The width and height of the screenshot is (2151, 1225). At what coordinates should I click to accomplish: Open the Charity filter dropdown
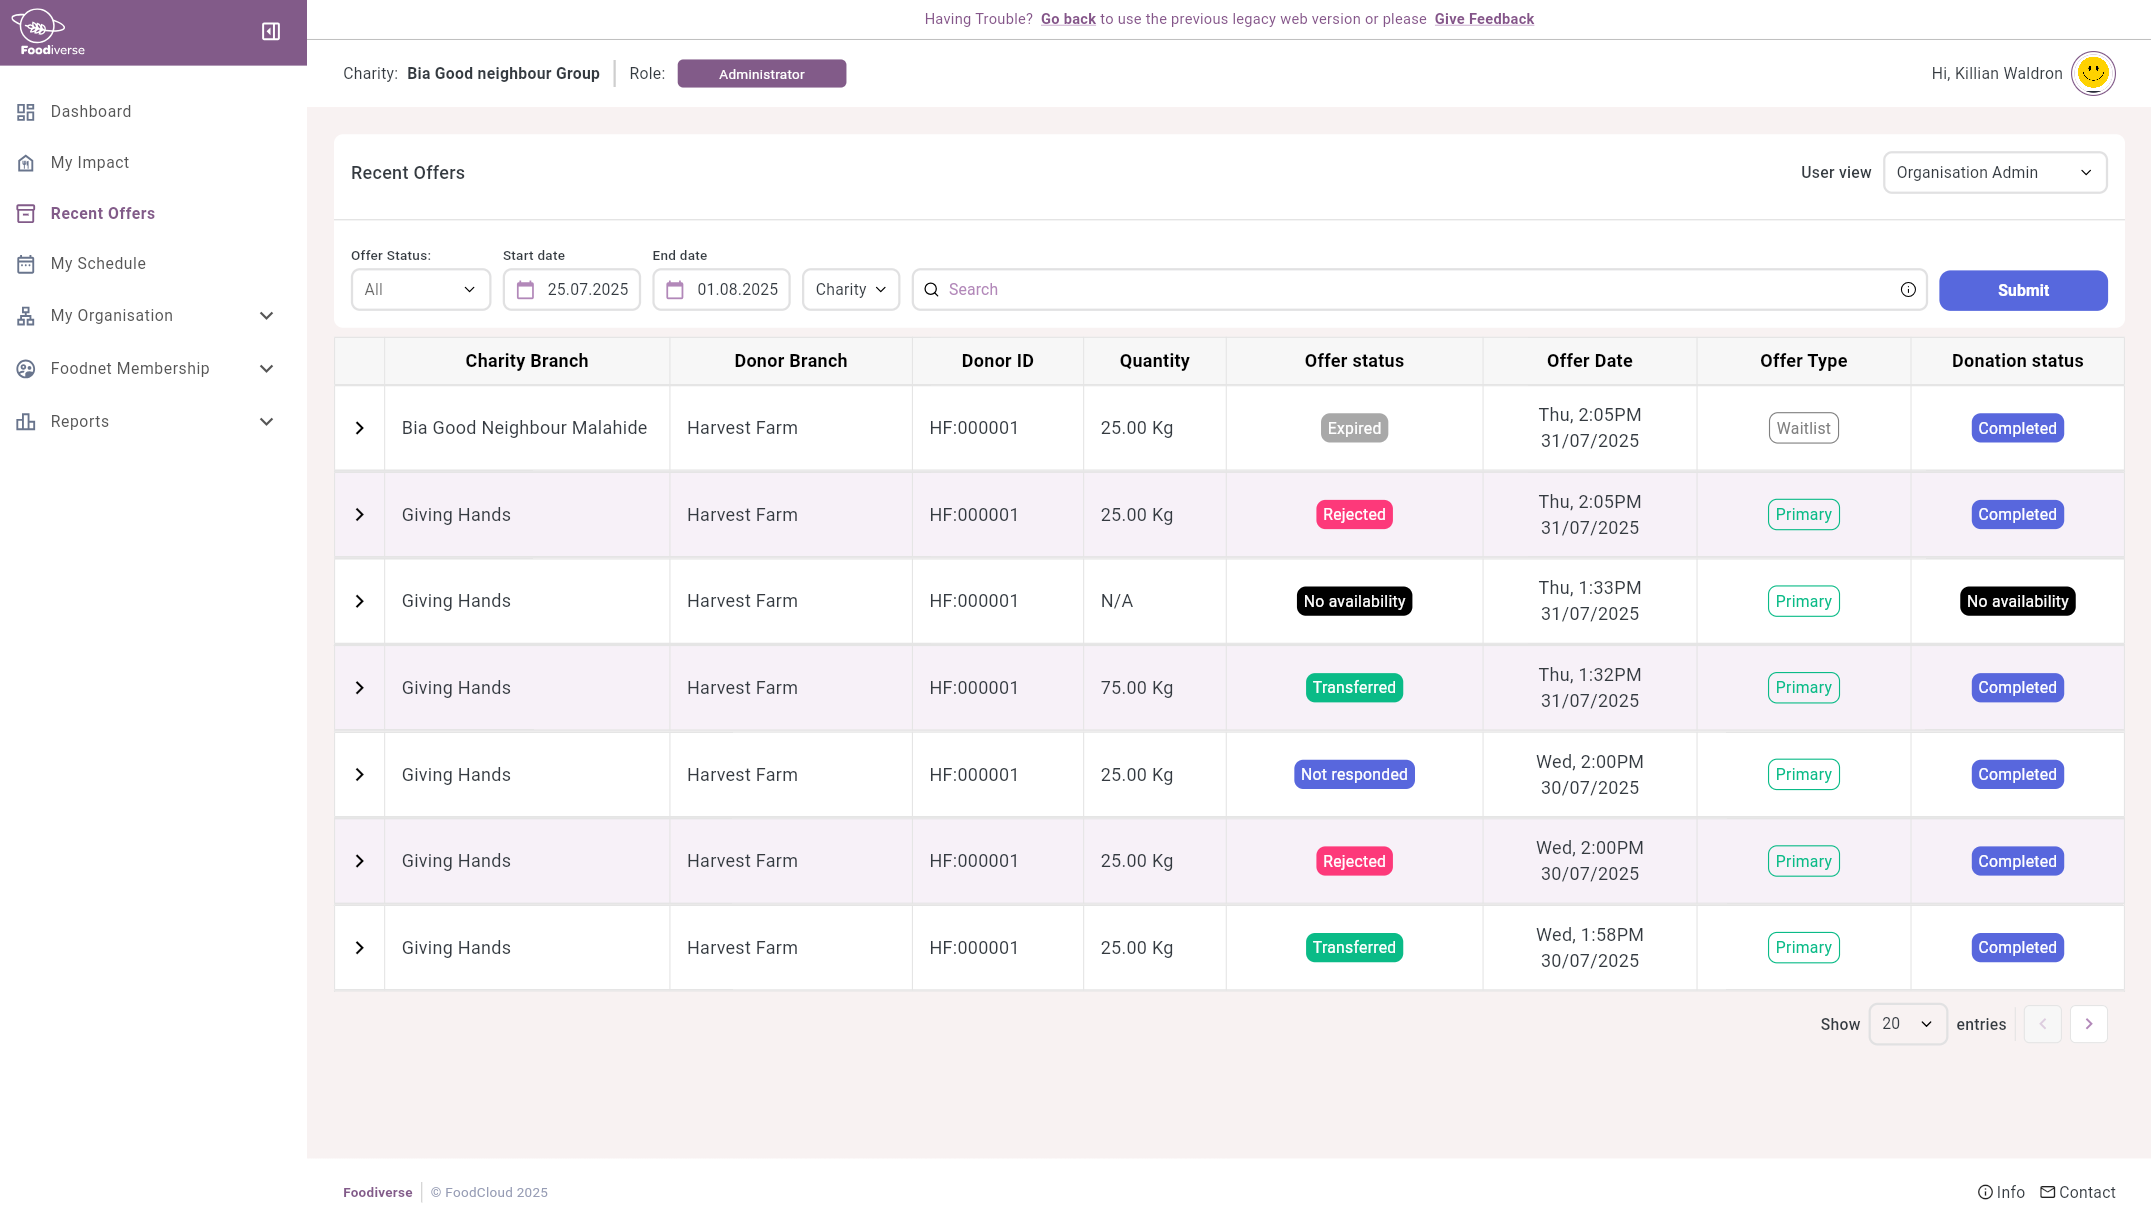pos(850,290)
